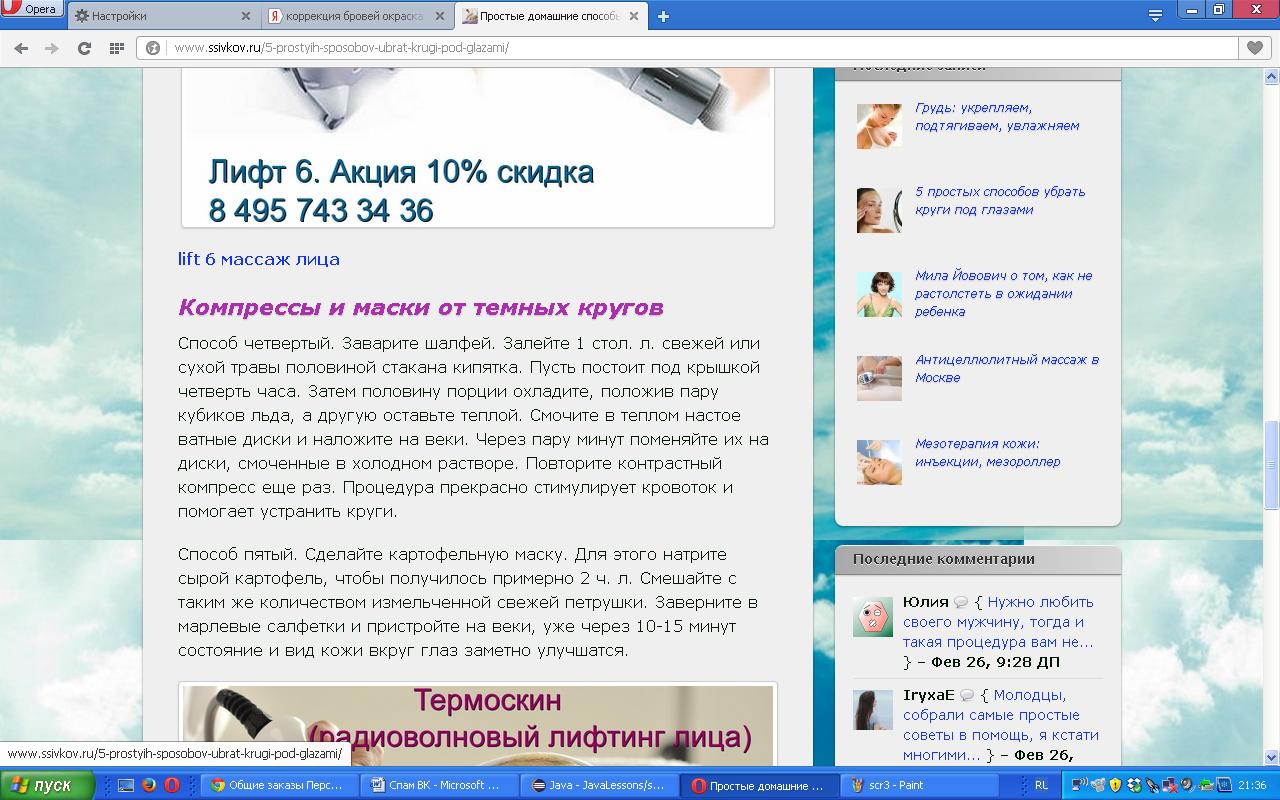This screenshot has width=1280, height=800.
Task: Click the RL language indicator in taskbar
Action: pyautogui.click(x=1041, y=786)
